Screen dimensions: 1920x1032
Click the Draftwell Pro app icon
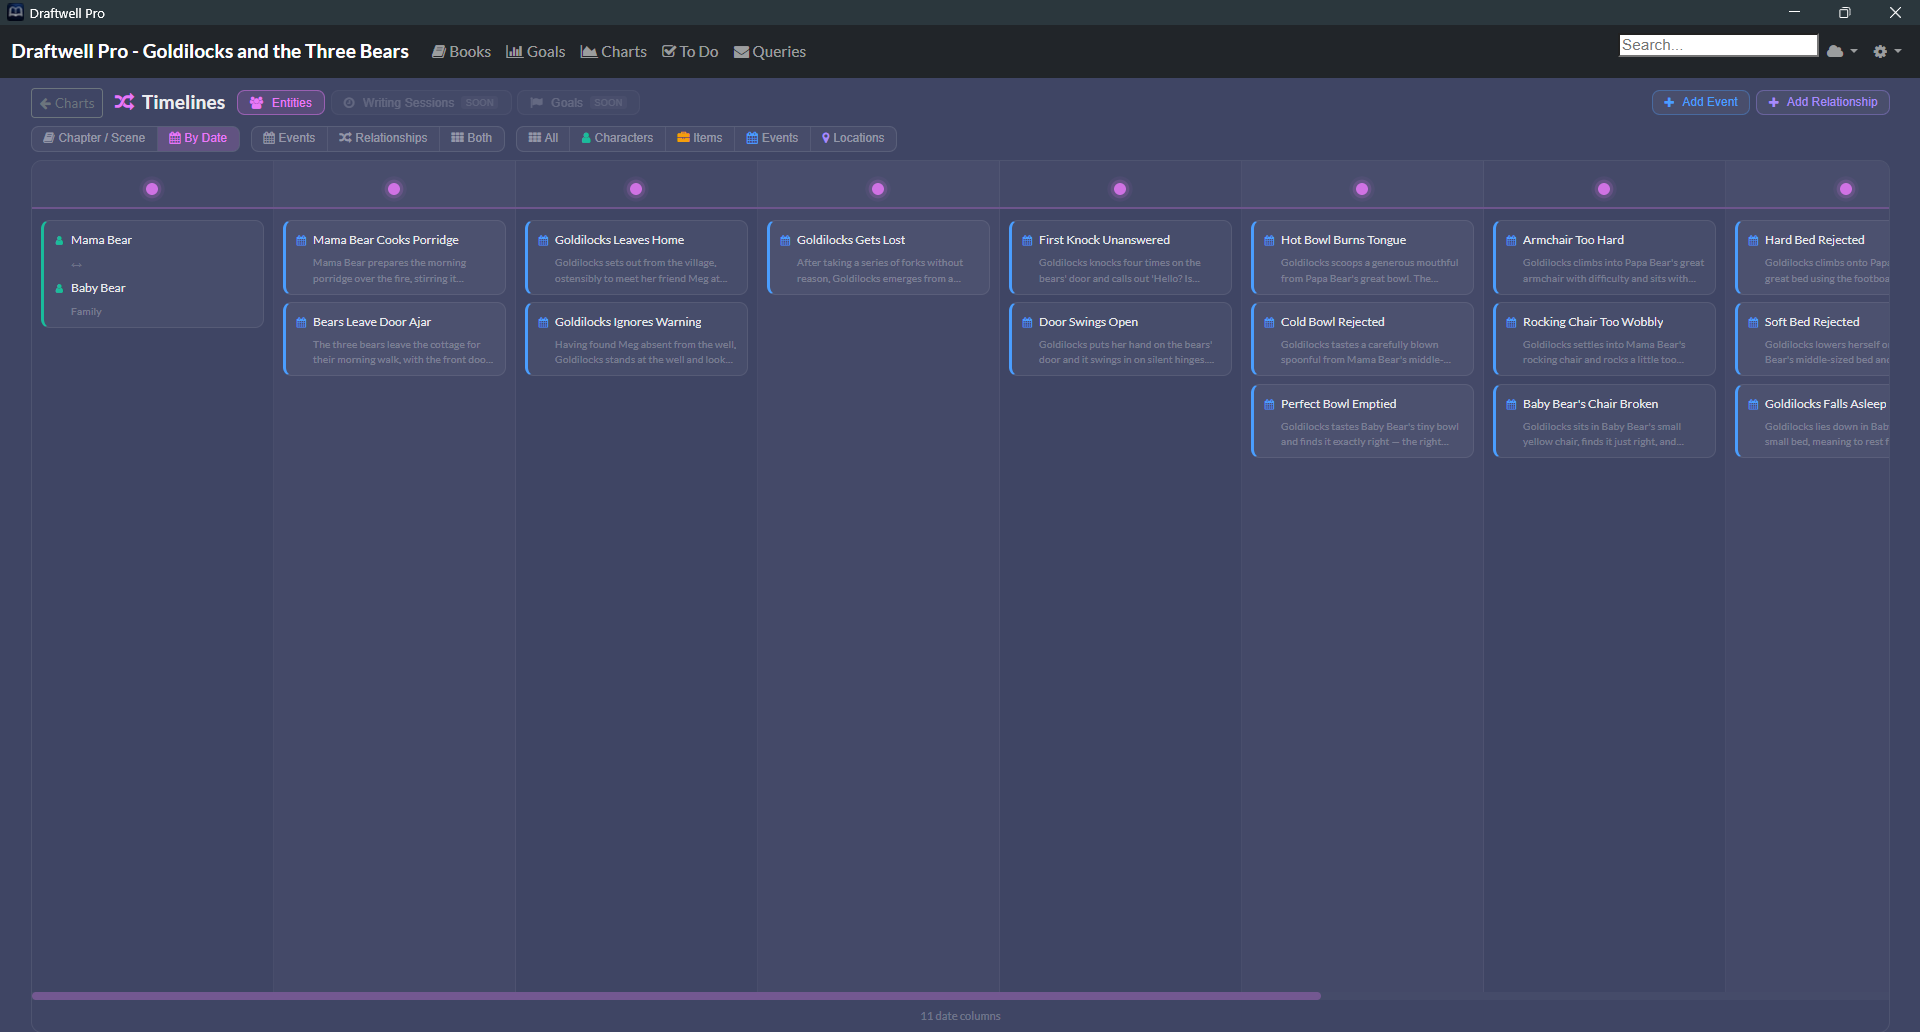(x=15, y=12)
